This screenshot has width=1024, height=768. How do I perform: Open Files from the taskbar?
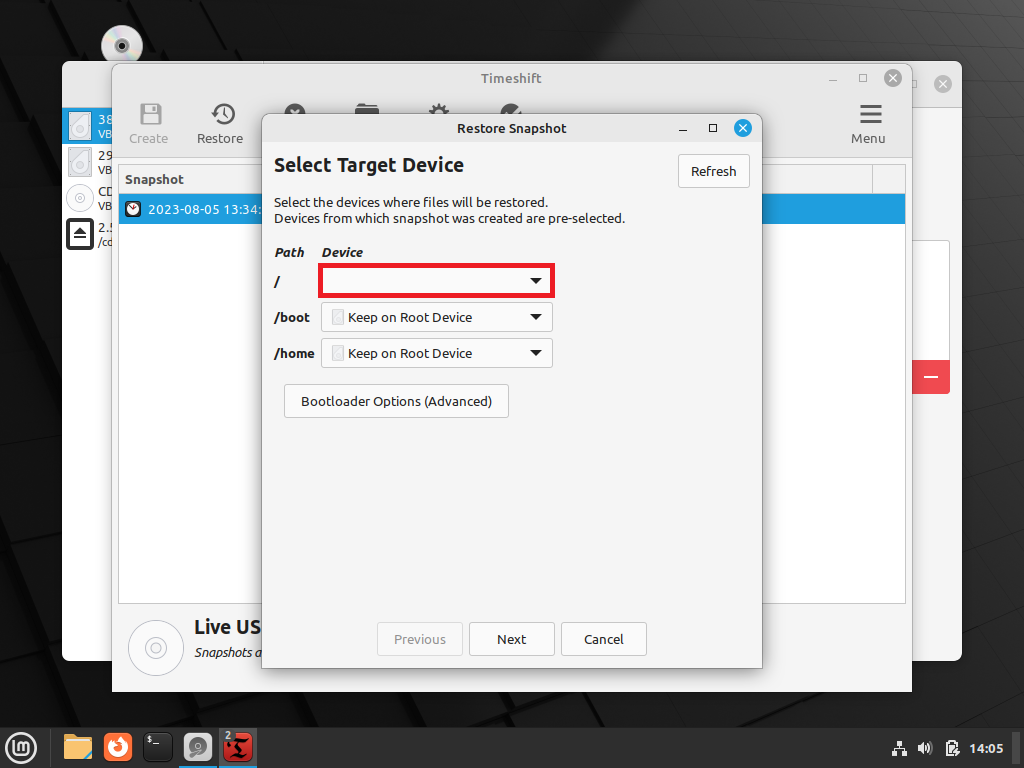[x=78, y=747]
